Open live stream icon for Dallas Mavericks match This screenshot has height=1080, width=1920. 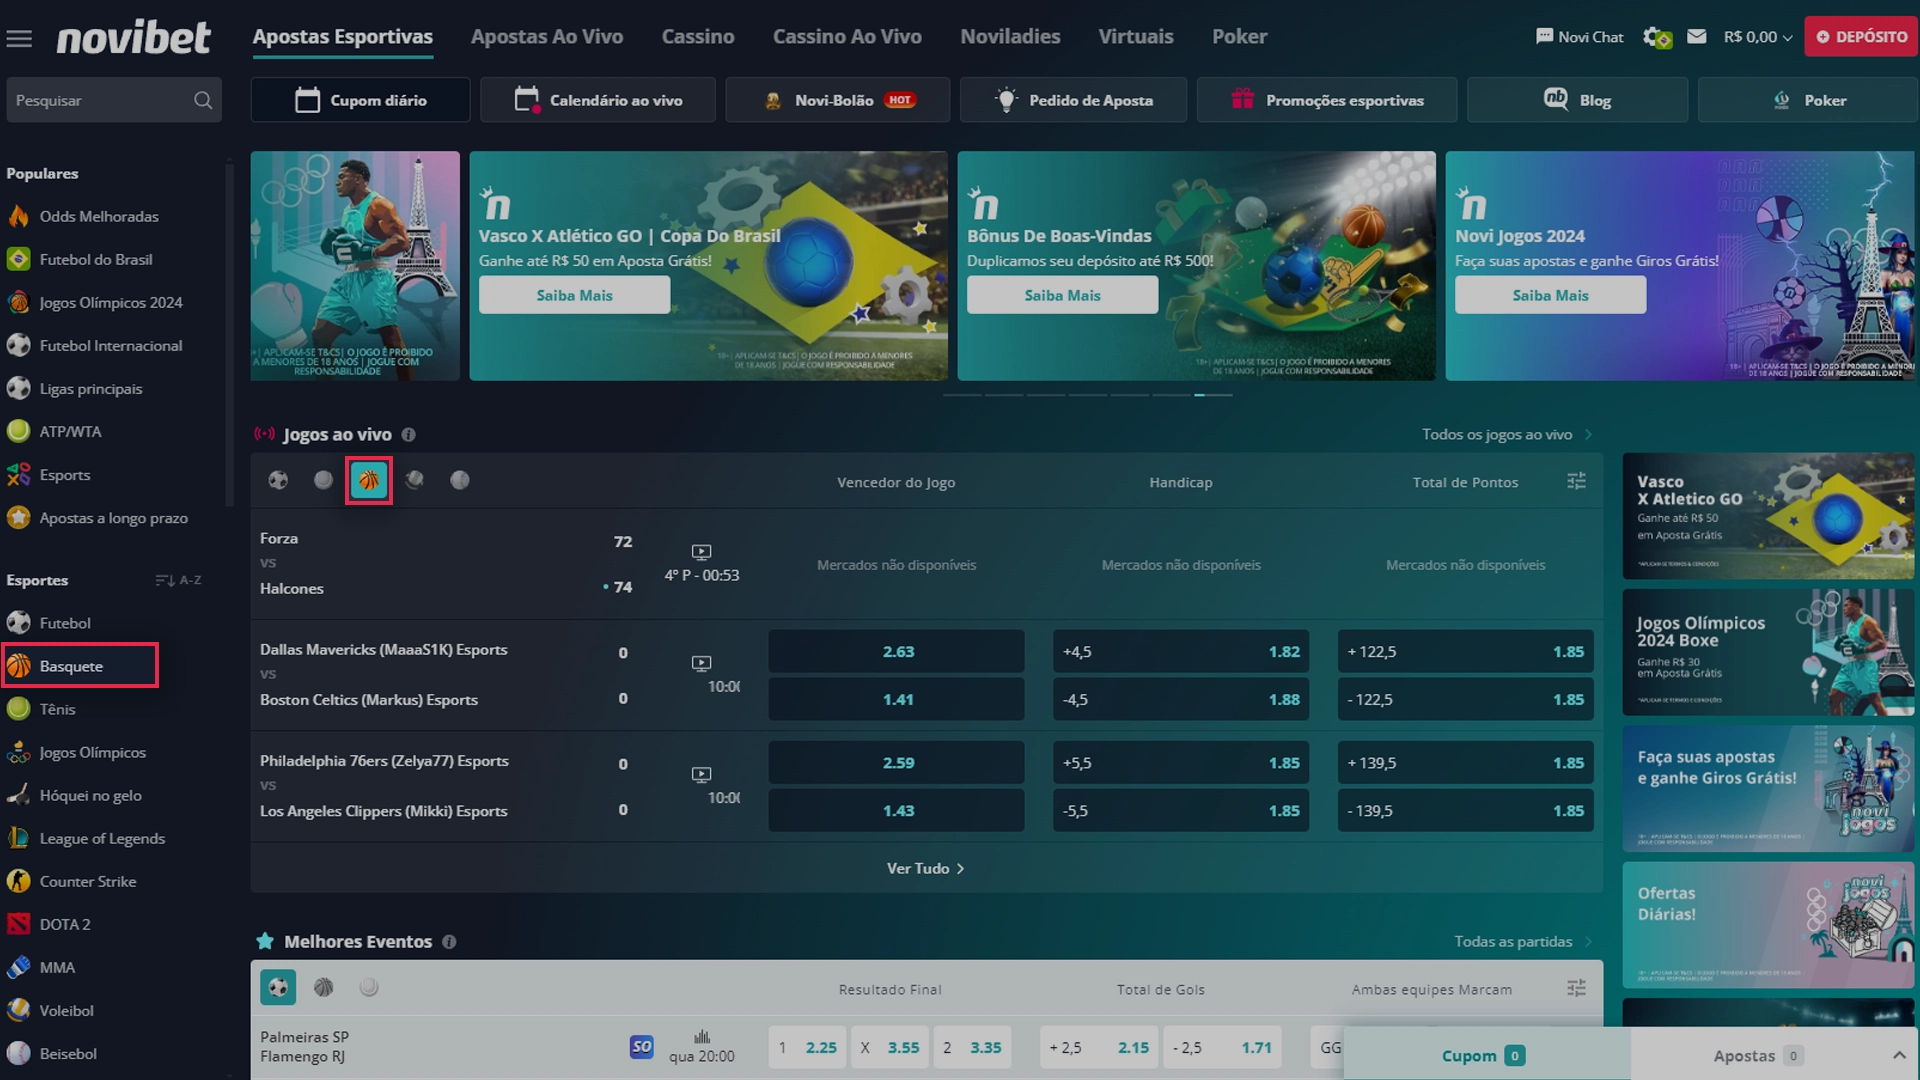tap(702, 663)
